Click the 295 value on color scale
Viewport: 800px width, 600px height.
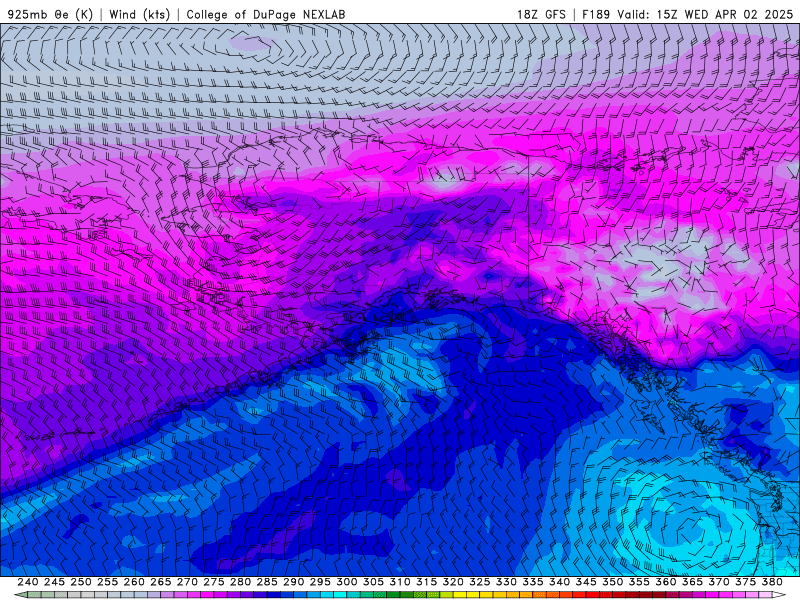coord(320,582)
